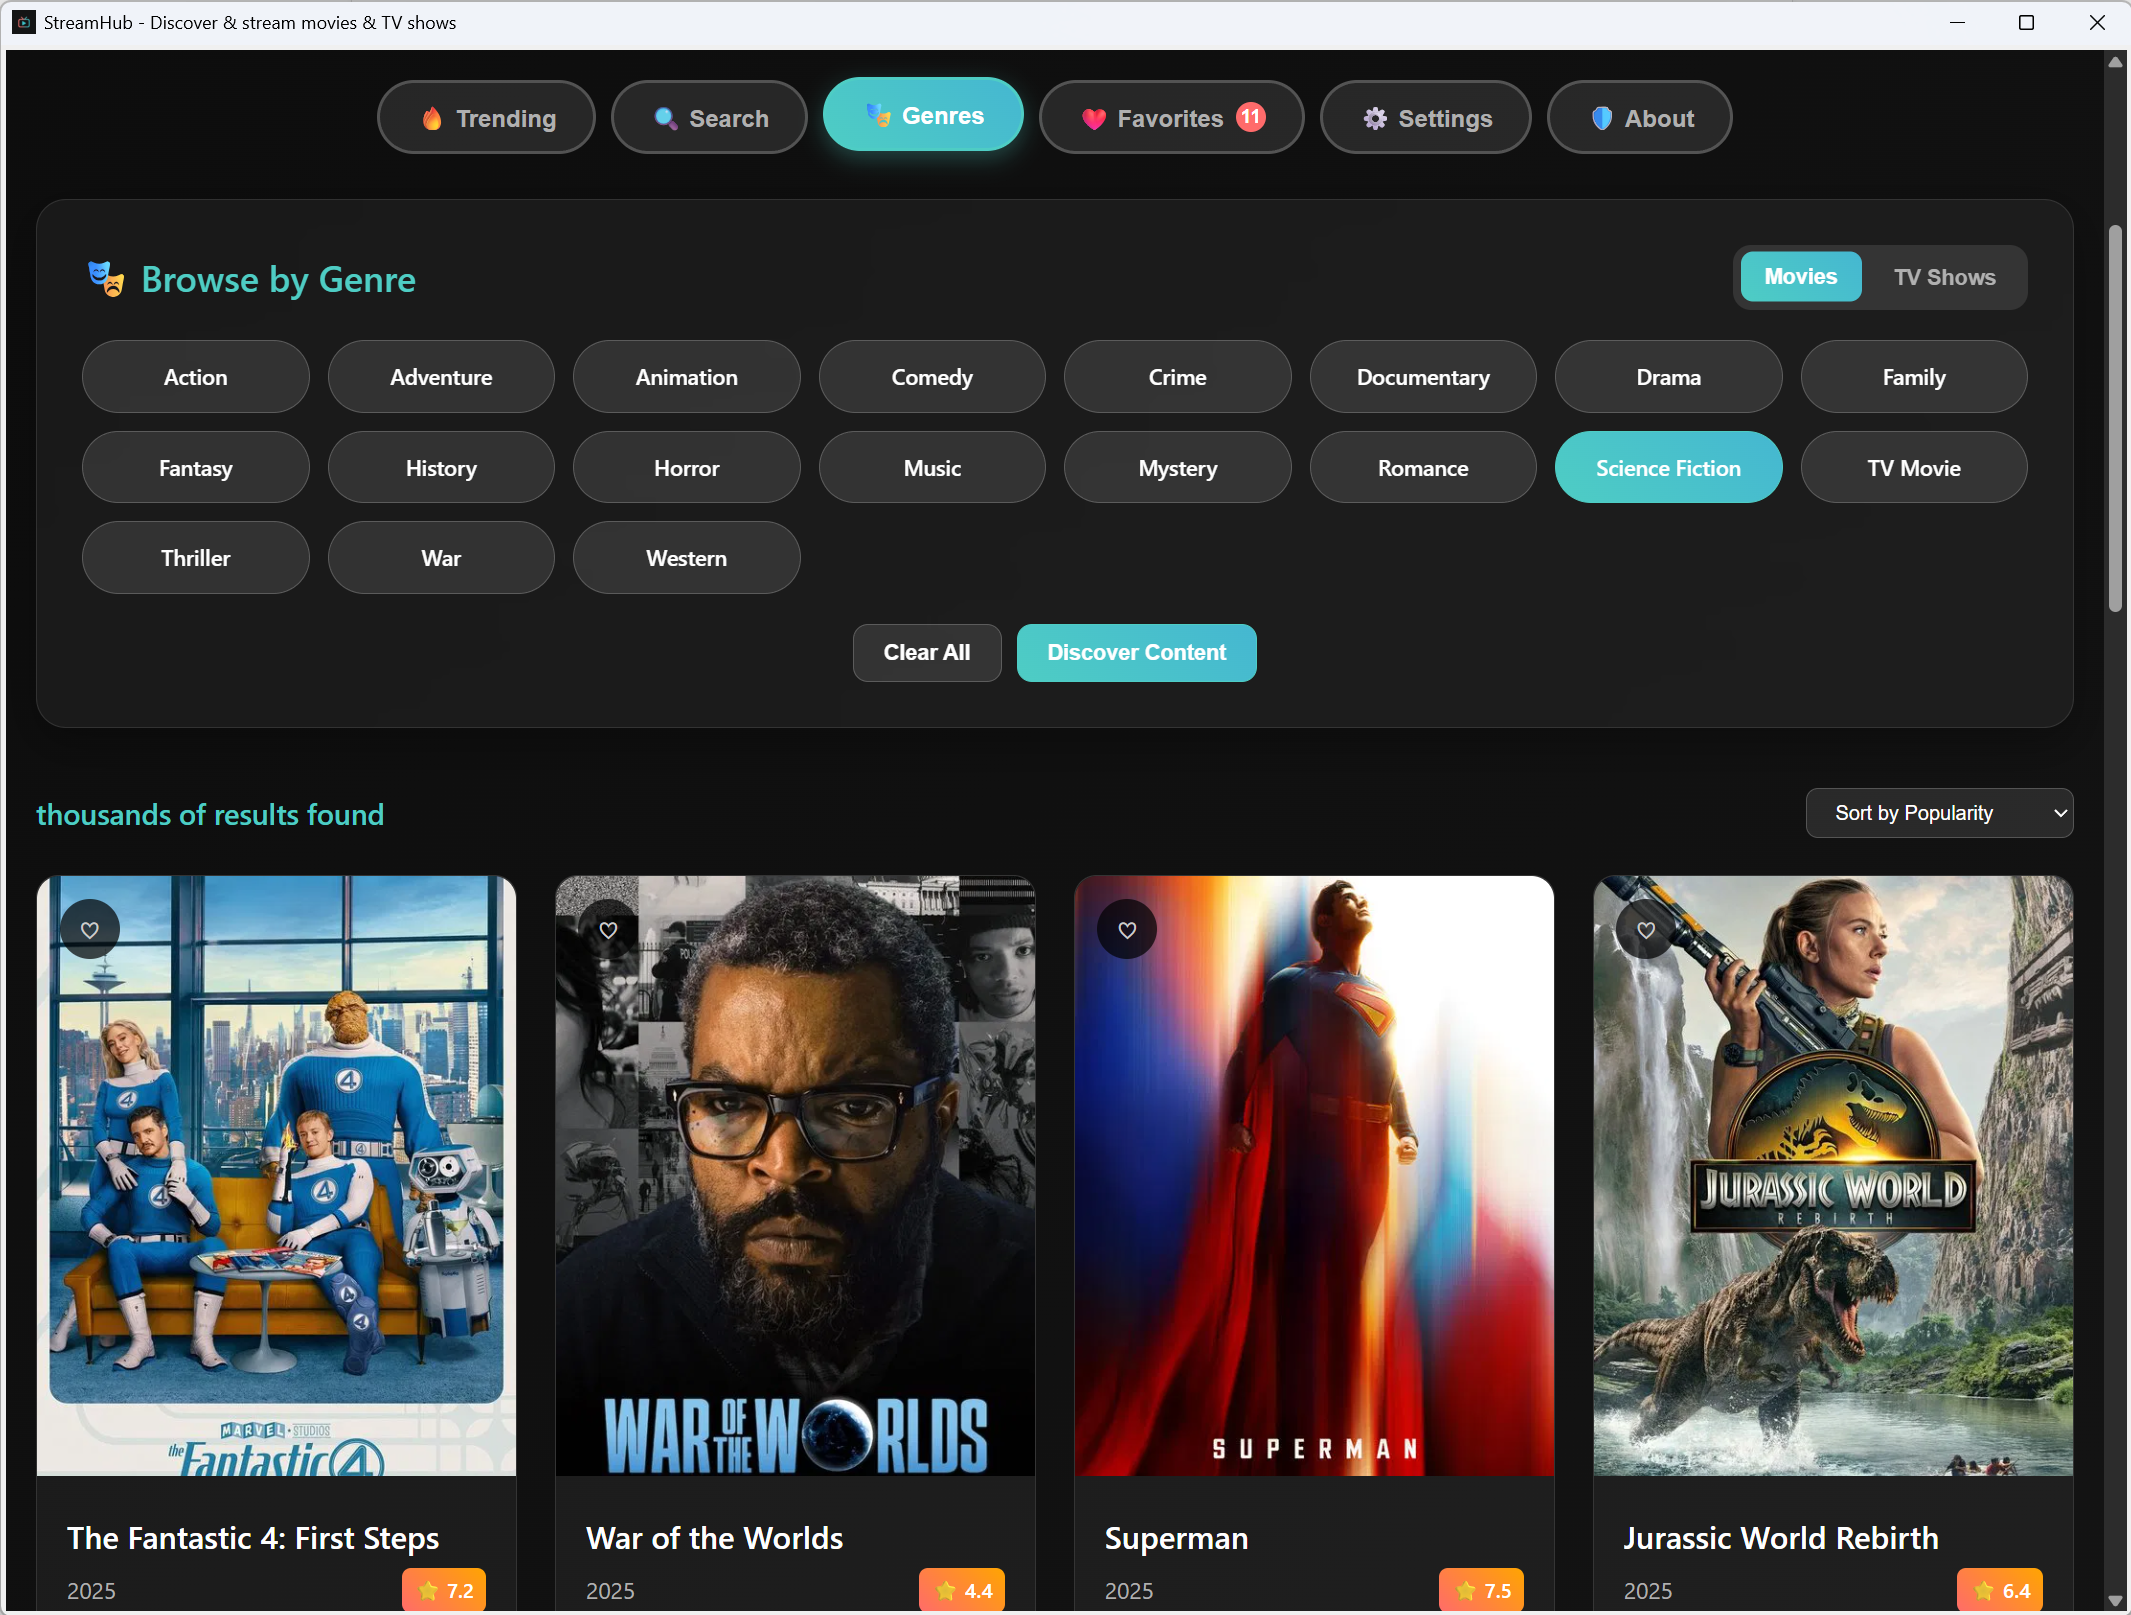Click the thousands of results found text
The height and width of the screenshot is (1615, 2131).
pos(210,815)
